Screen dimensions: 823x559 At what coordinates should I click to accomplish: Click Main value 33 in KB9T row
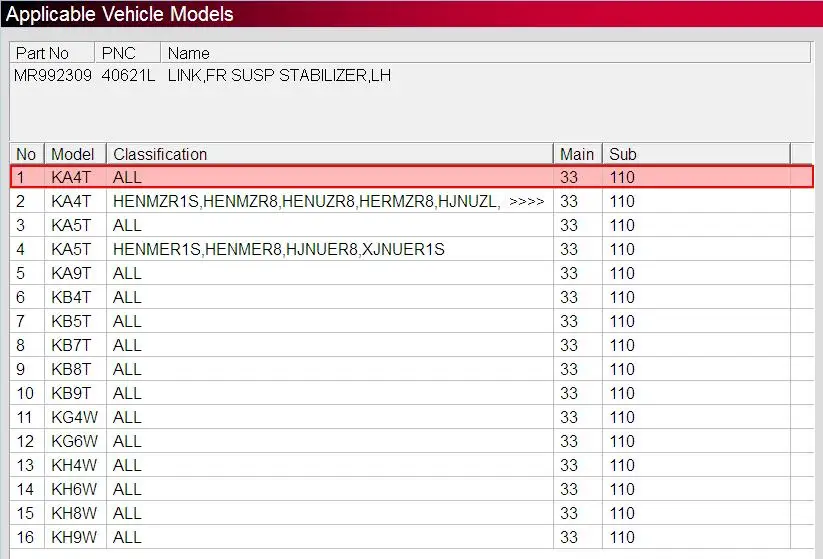569,393
